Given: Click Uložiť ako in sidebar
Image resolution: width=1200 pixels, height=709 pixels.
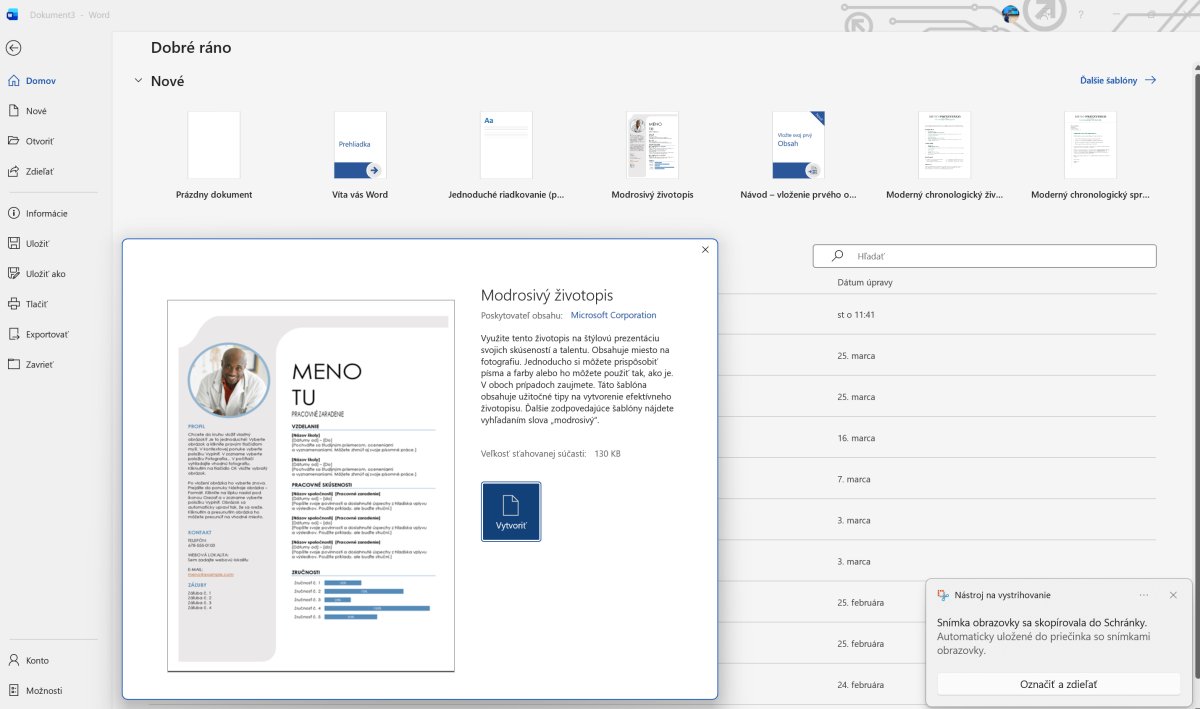Looking at the screenshot, I should [45, 273].
